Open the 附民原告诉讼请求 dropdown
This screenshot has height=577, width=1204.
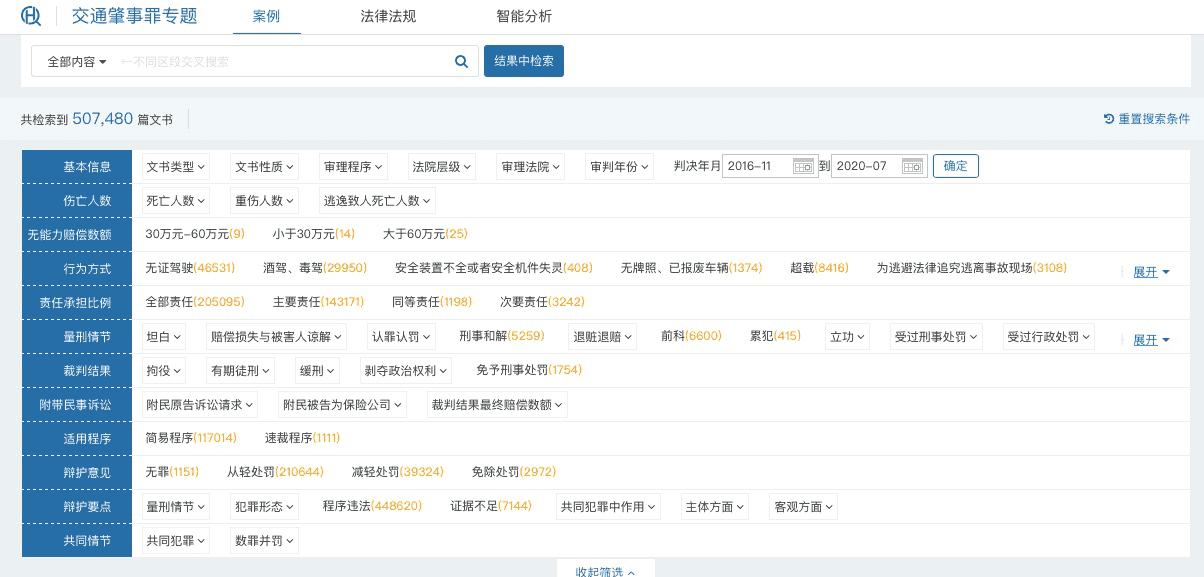200,405
